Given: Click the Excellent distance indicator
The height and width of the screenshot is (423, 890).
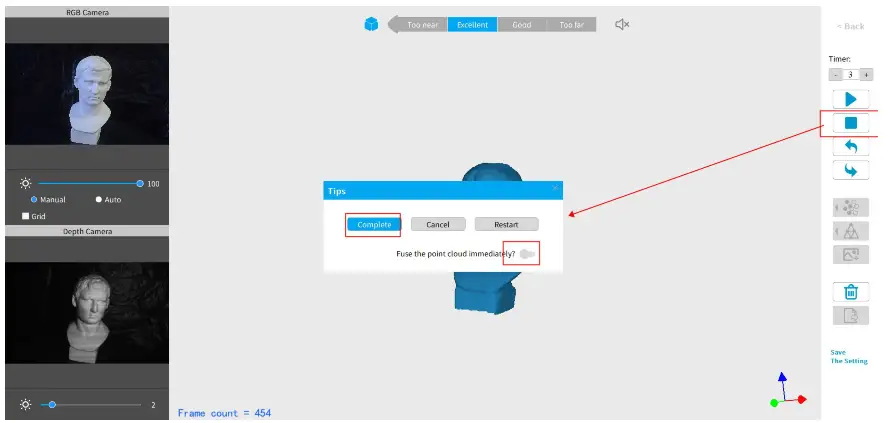Looking at the screenshot, I should (x=472, y=24).
